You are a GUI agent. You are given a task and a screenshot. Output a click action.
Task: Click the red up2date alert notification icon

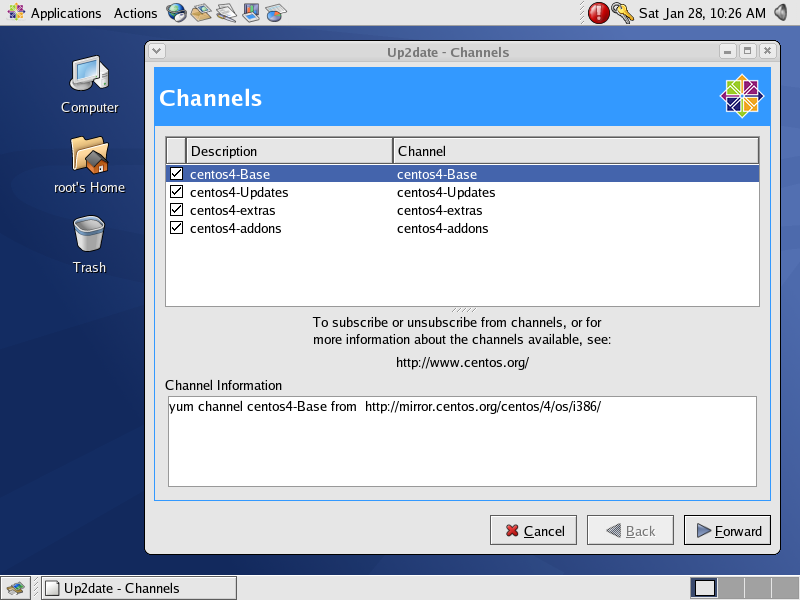[x=598, y=13]
